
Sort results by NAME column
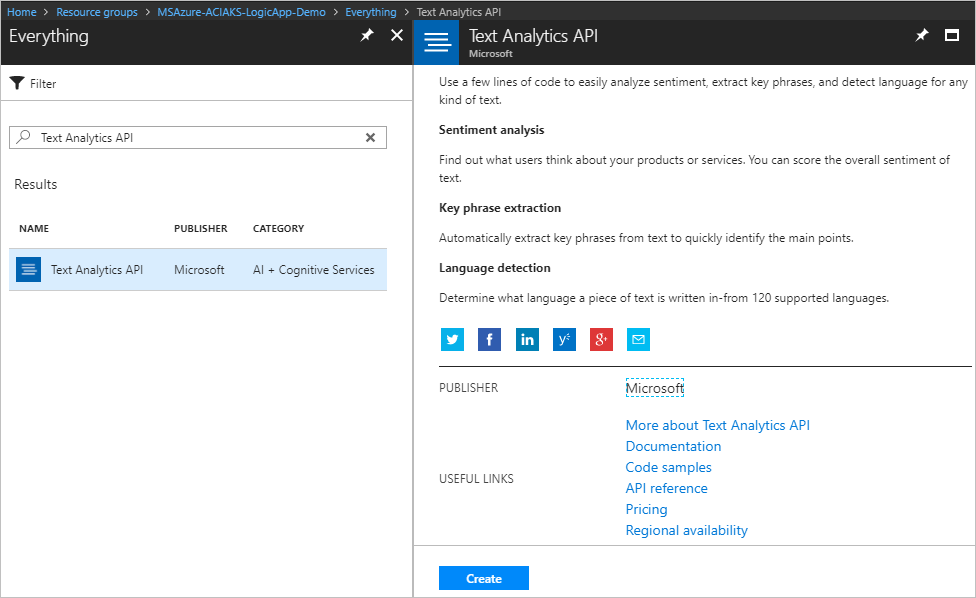34,228
